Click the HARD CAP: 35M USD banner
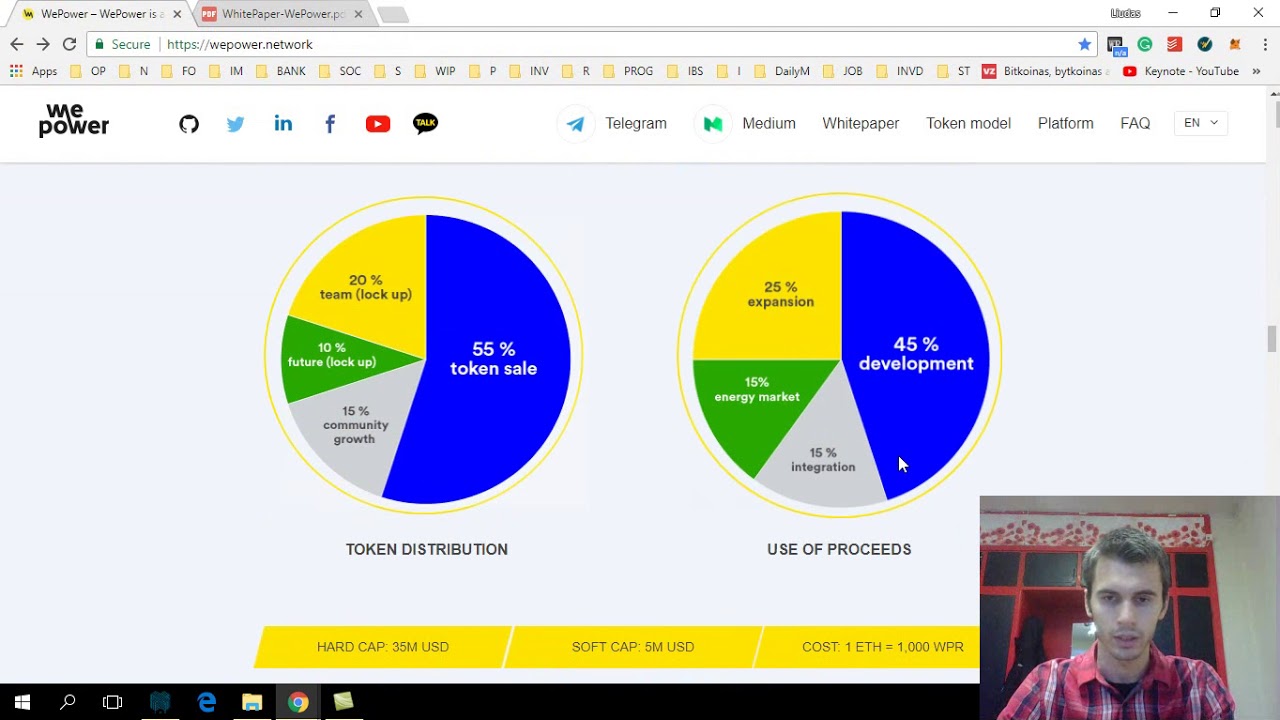 point(383,647)
